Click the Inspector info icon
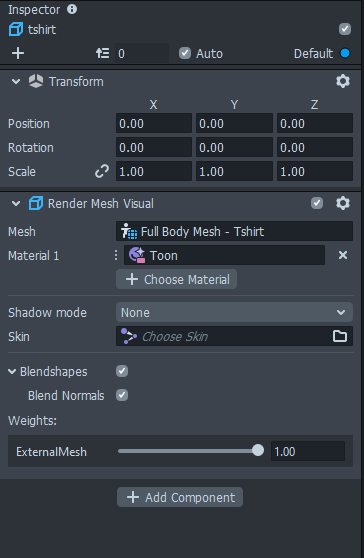 coord(72,9)
